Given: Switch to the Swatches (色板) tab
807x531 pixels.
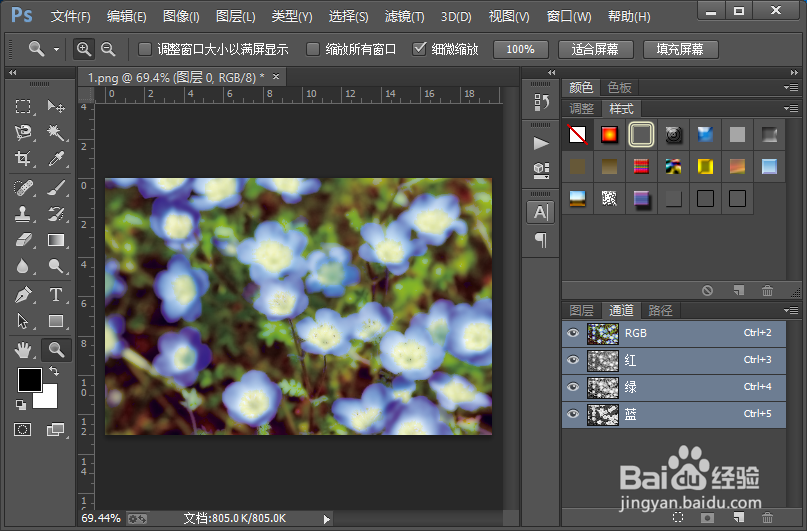Looking at the screenshot, I should pyautogui.click(x=619, y=87).
